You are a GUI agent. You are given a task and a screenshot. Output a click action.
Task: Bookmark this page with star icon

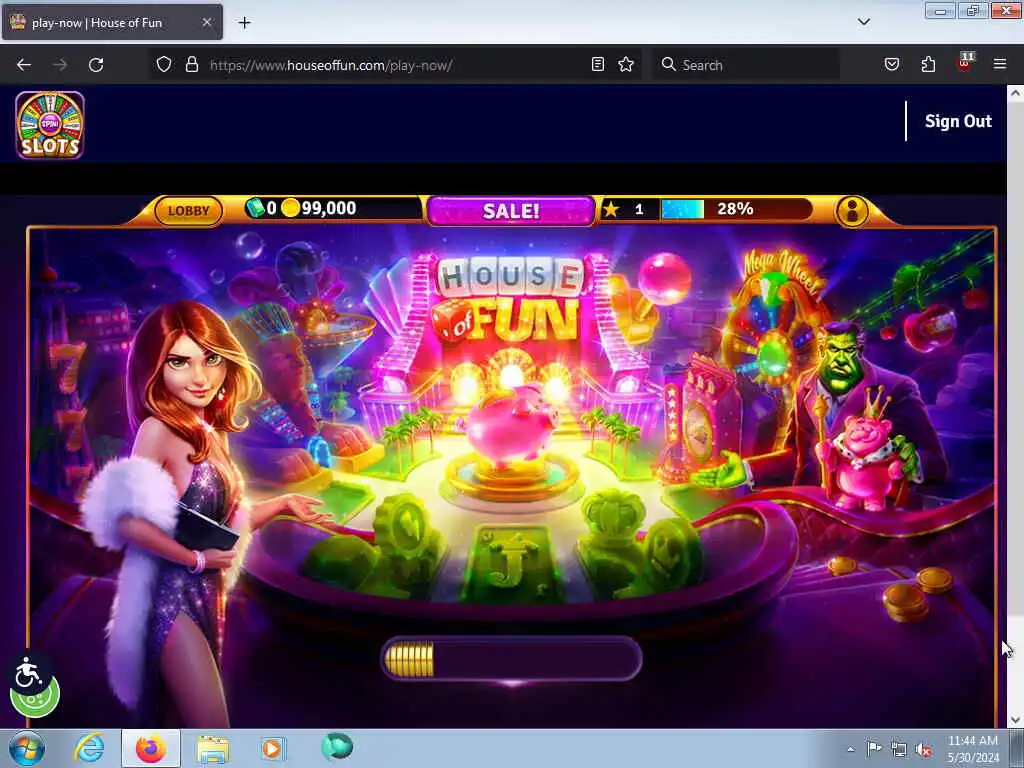pyautogui.click(x=626, y=64)
